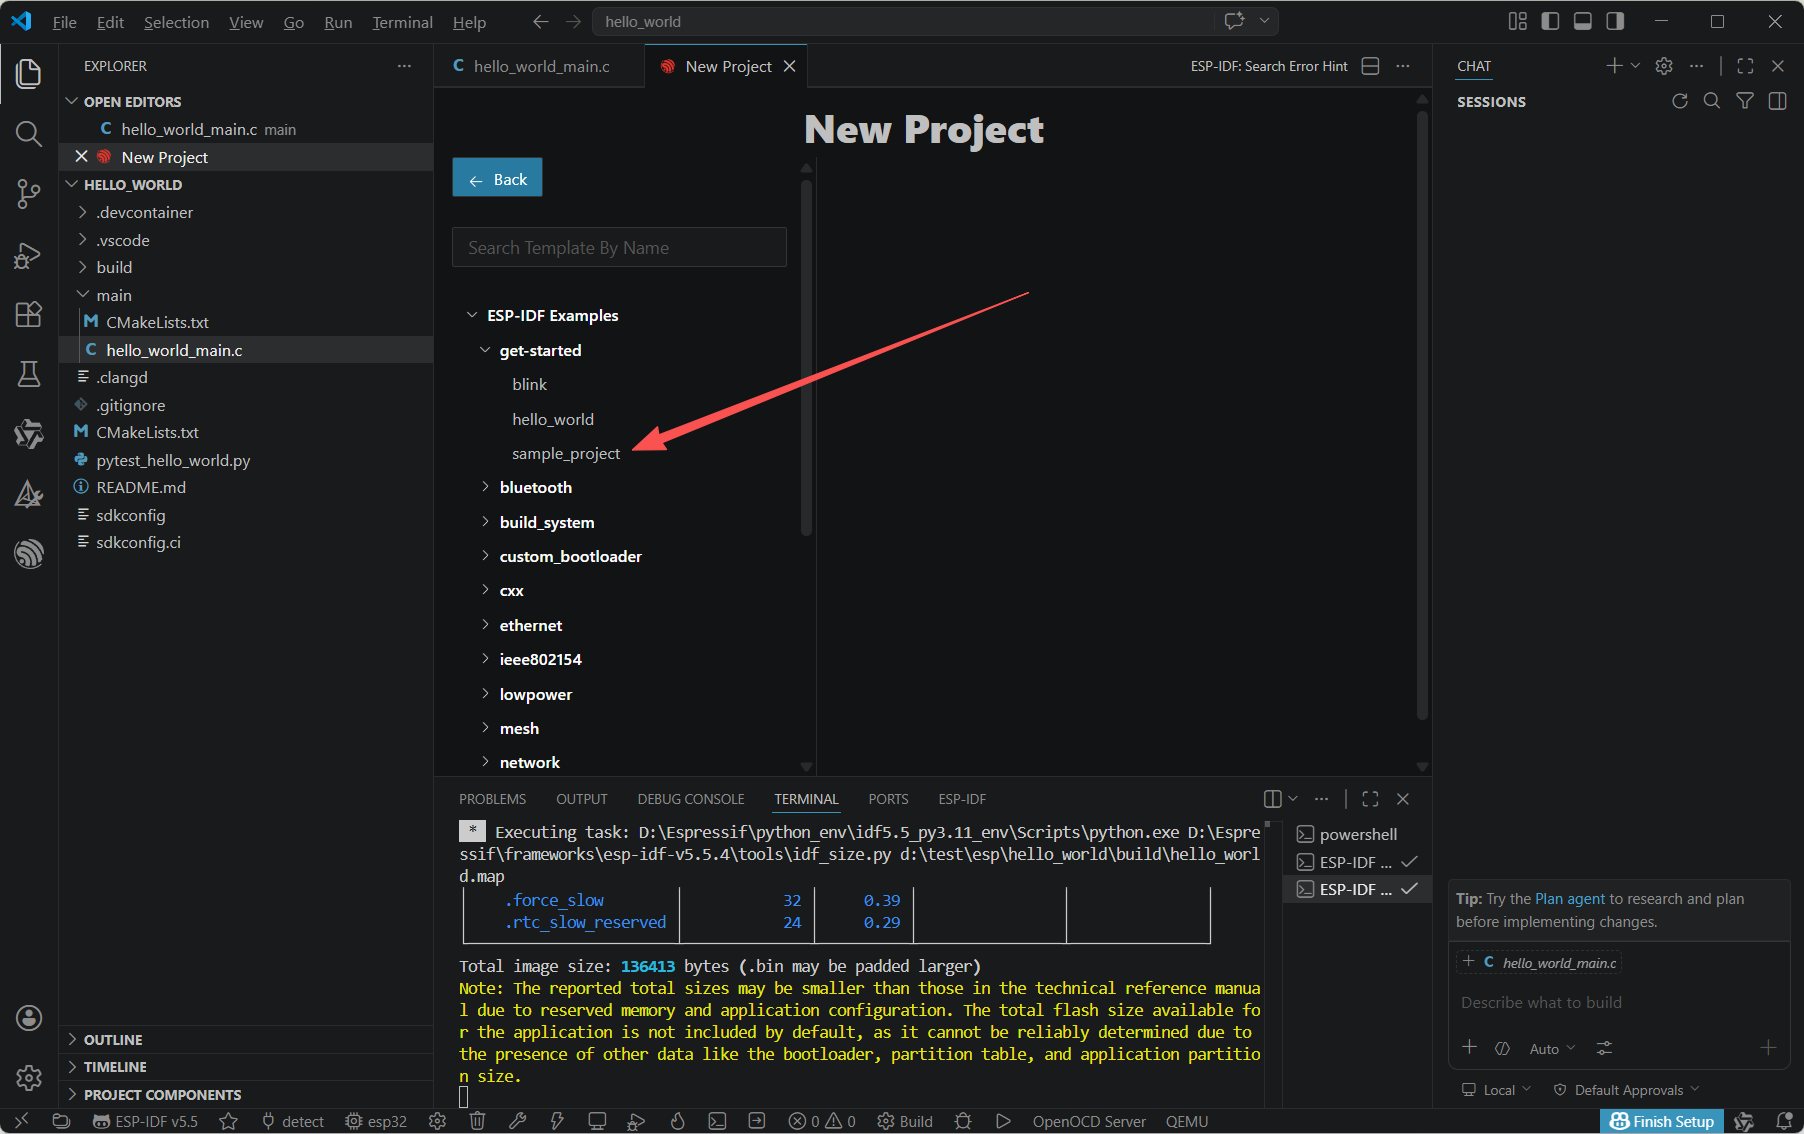Focus the Search Template By Name field
Image resolution: width=1804 pixels, height=1134 pixels.
[619, 247]
